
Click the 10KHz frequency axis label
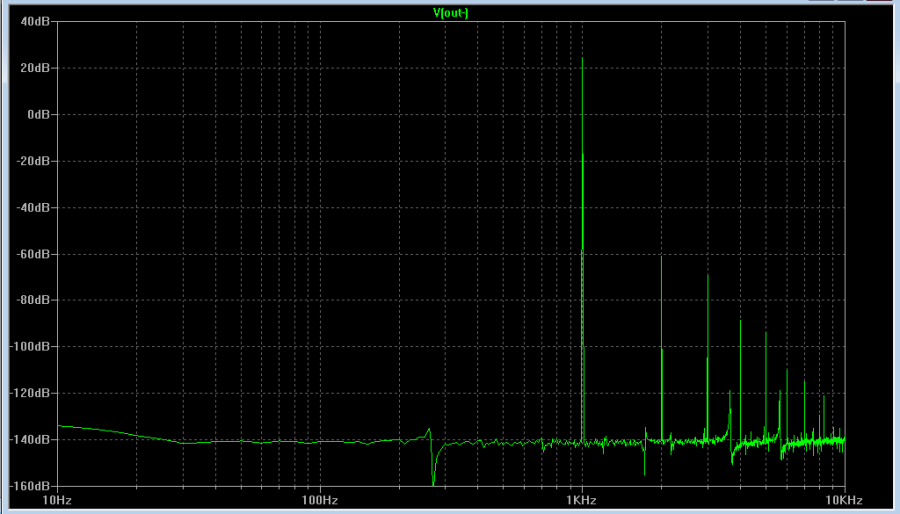click(x=844, y=500)
